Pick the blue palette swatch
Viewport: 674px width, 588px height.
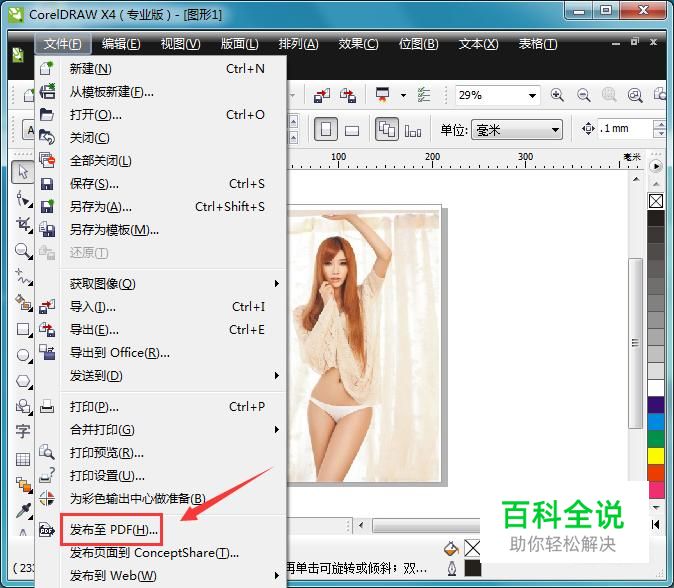tap(656, 422)
